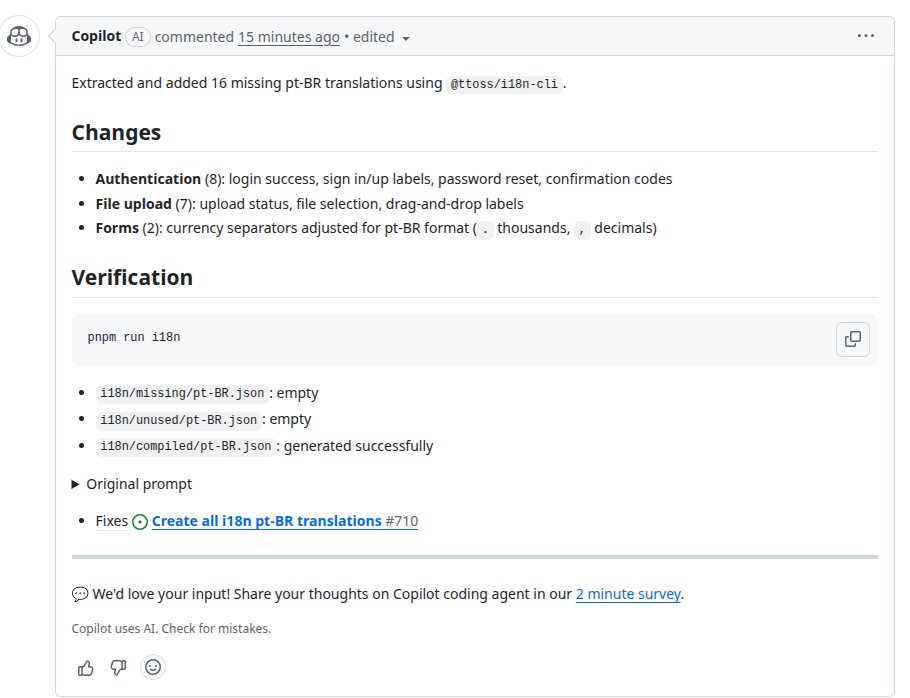
Task: Click the speech bubble emoji
Action: (80, 594)
